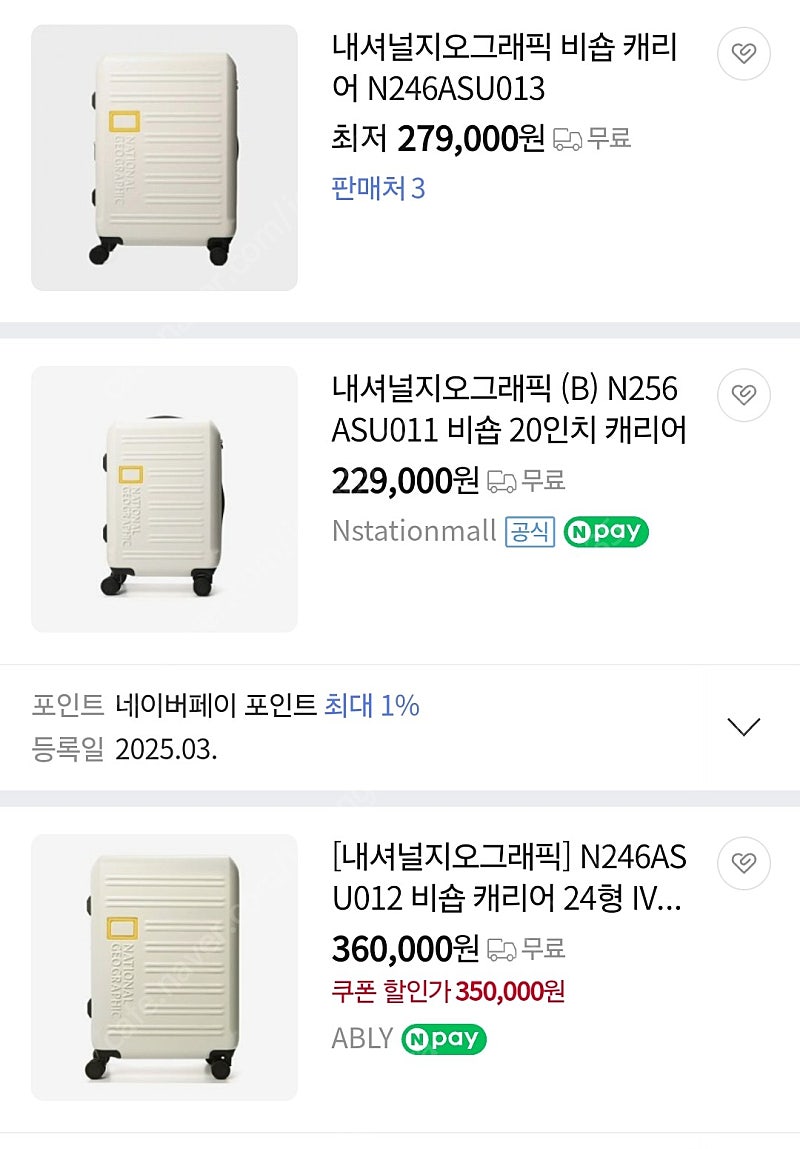The width and height of the screenshot is (800, 1149).
Task: Open 판매처 3 seller list link
Action: pyautogui.click(x=378, y=188)
